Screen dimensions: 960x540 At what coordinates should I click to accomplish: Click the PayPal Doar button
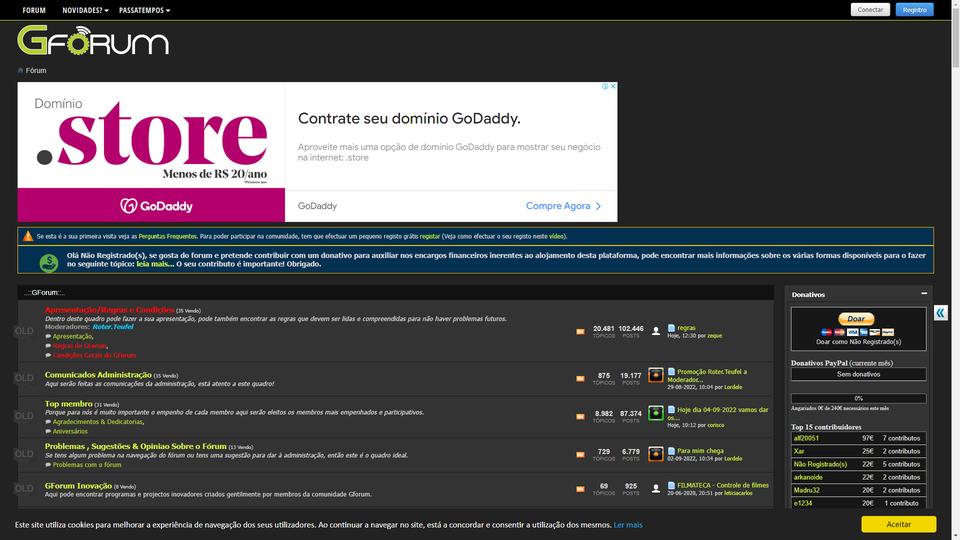pos(856,318)
